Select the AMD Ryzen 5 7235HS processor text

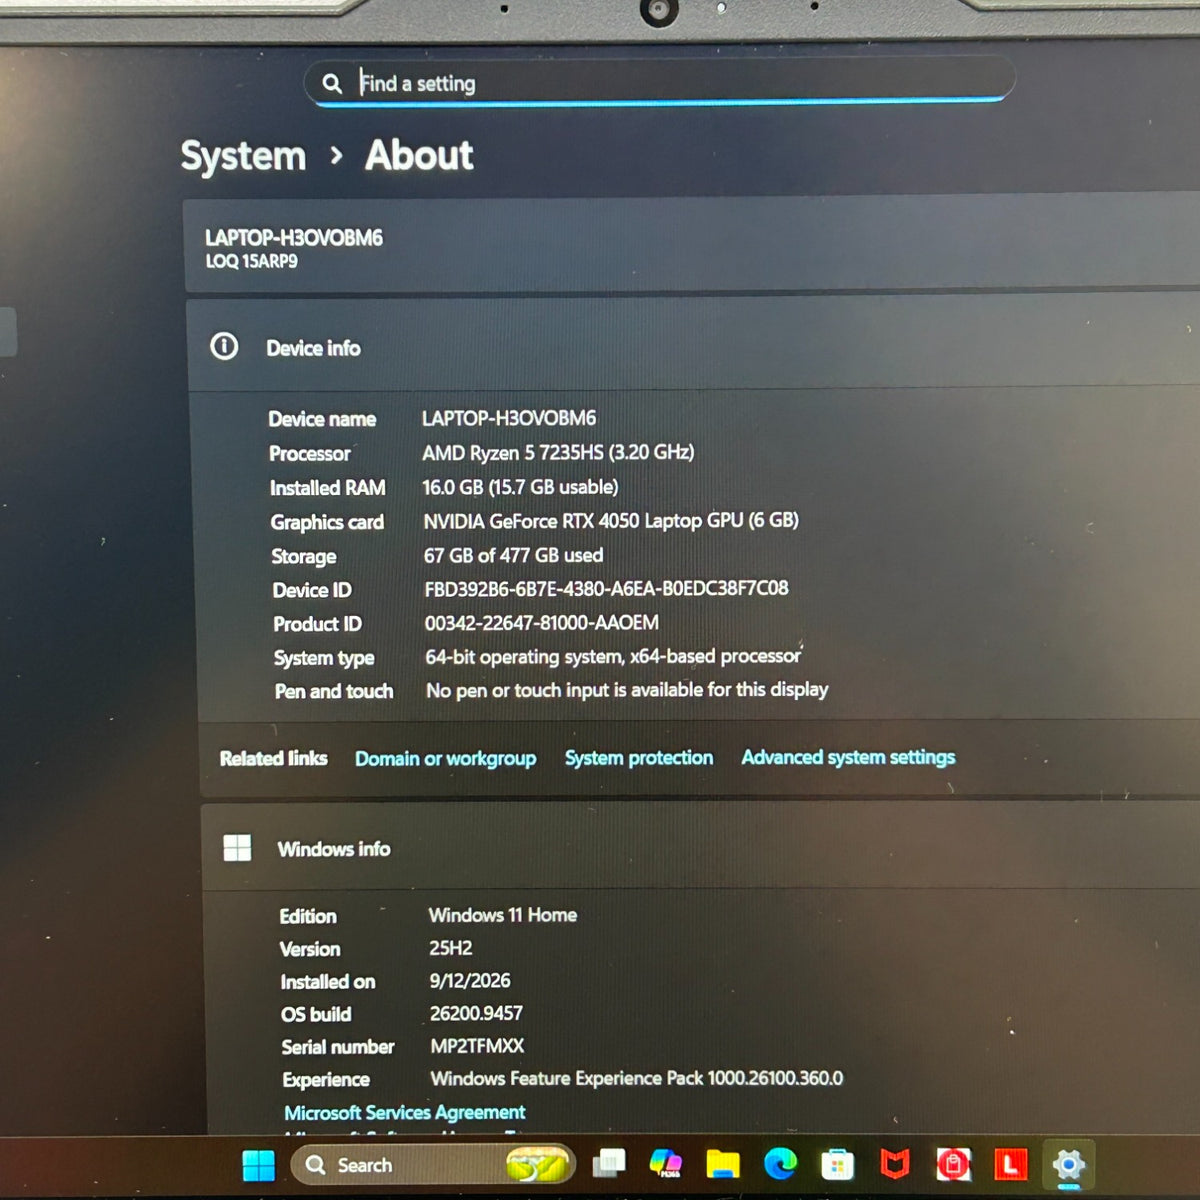click(x=558, y=453)
